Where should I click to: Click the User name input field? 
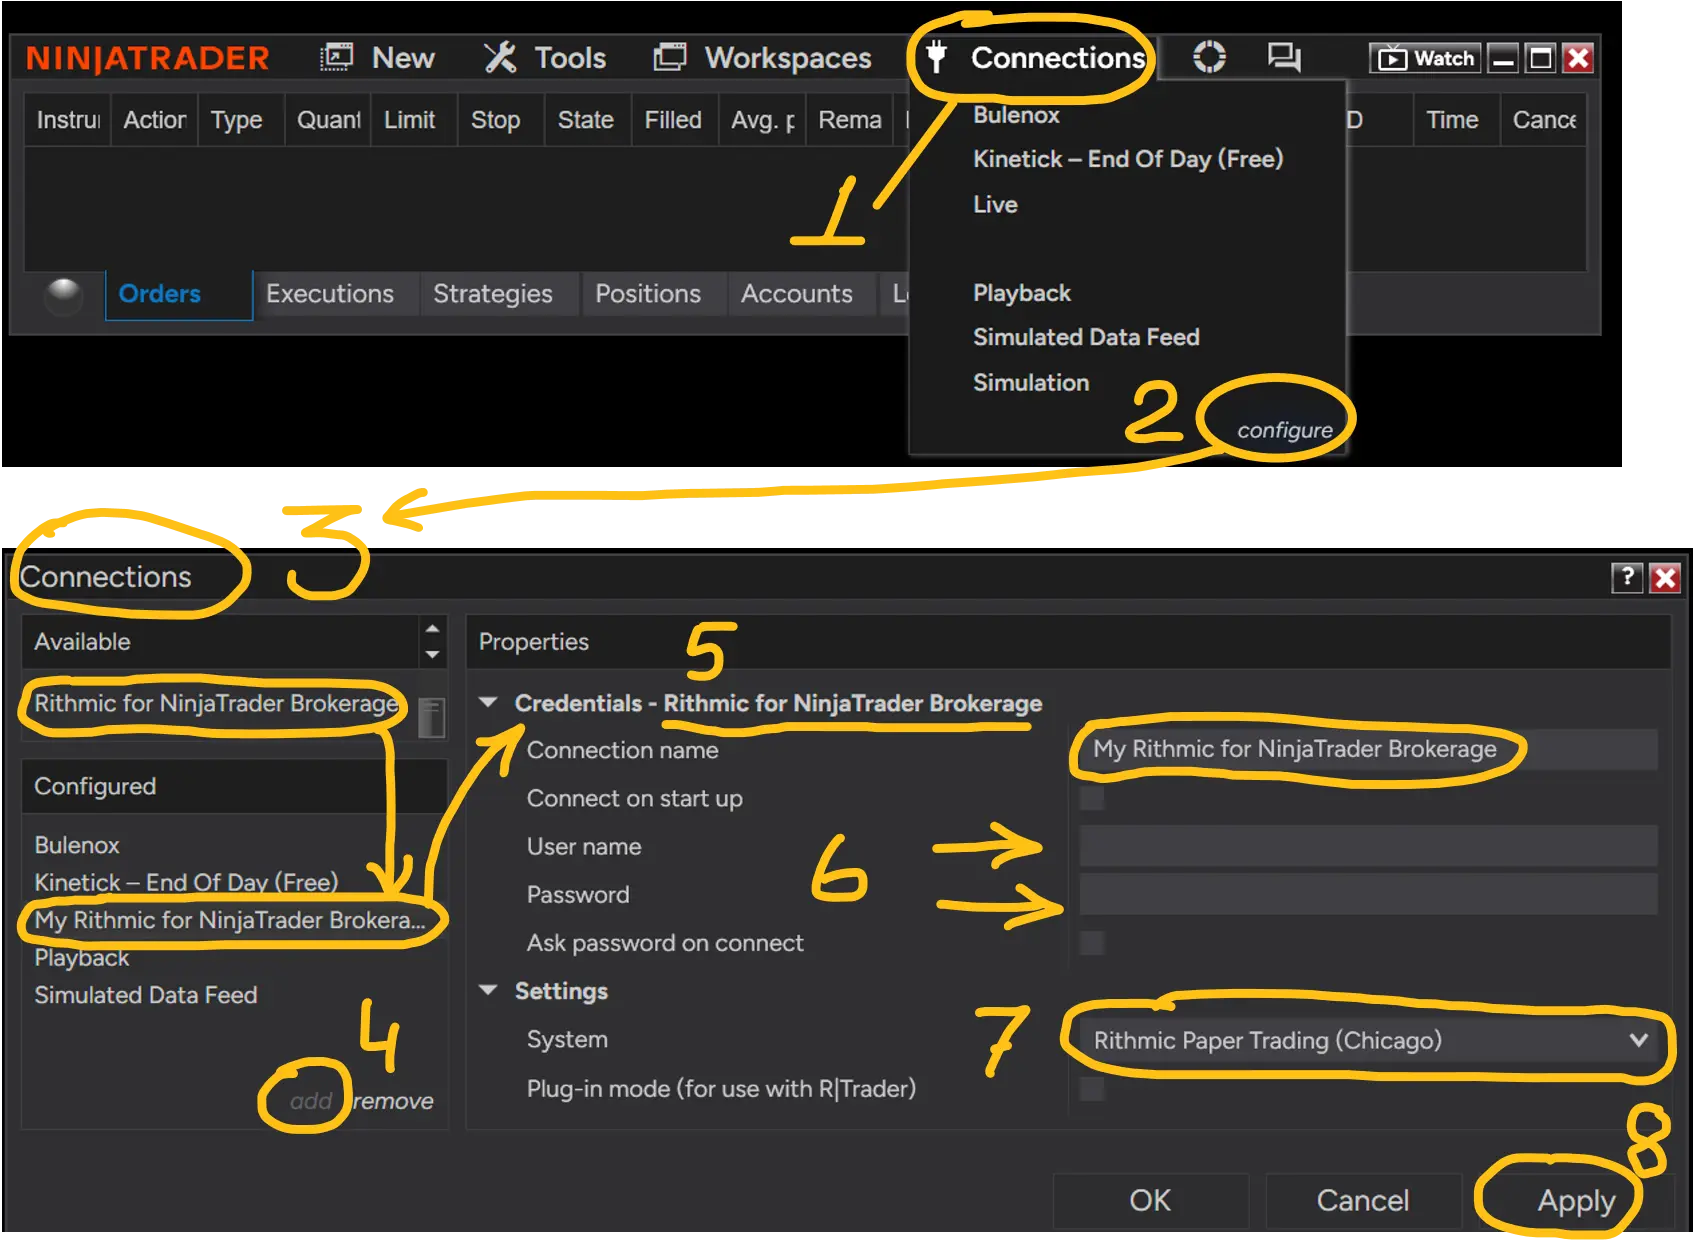(x=1368, y=846)
